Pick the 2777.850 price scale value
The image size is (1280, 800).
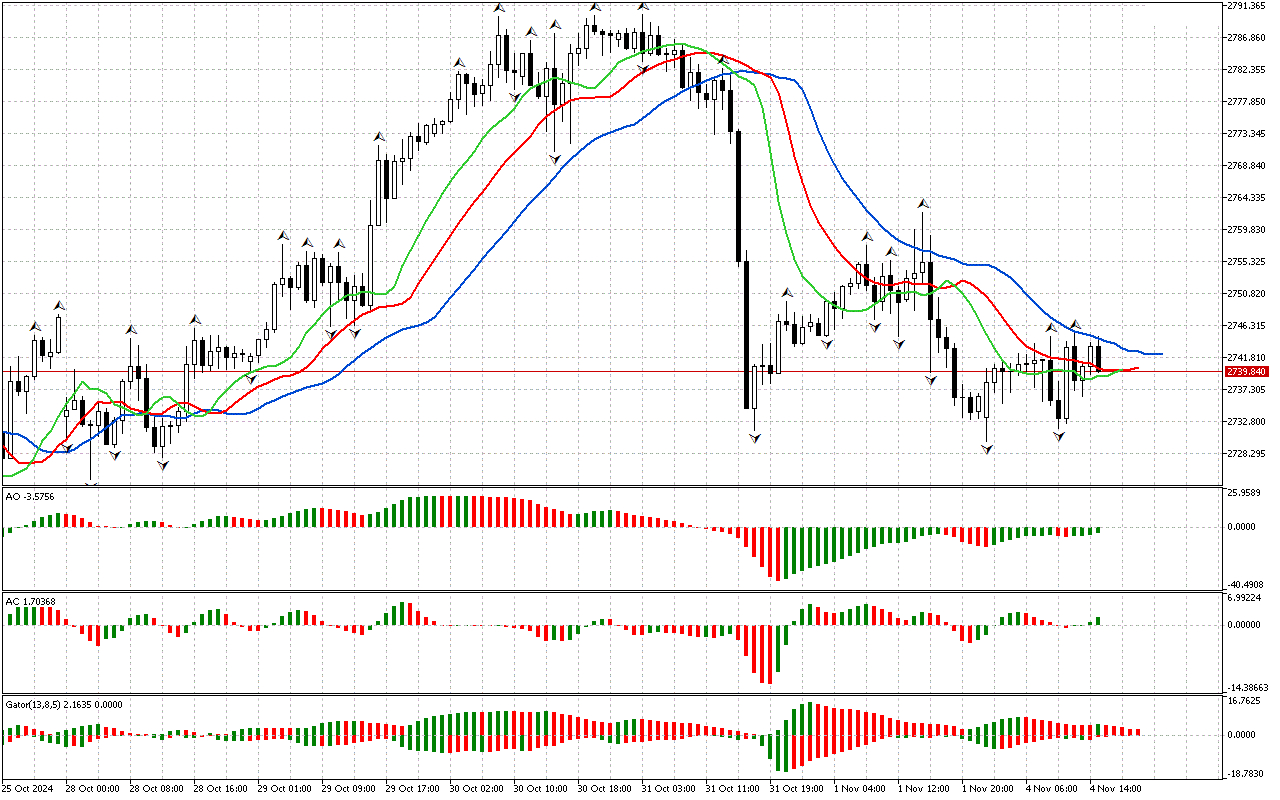point(1245,102)
